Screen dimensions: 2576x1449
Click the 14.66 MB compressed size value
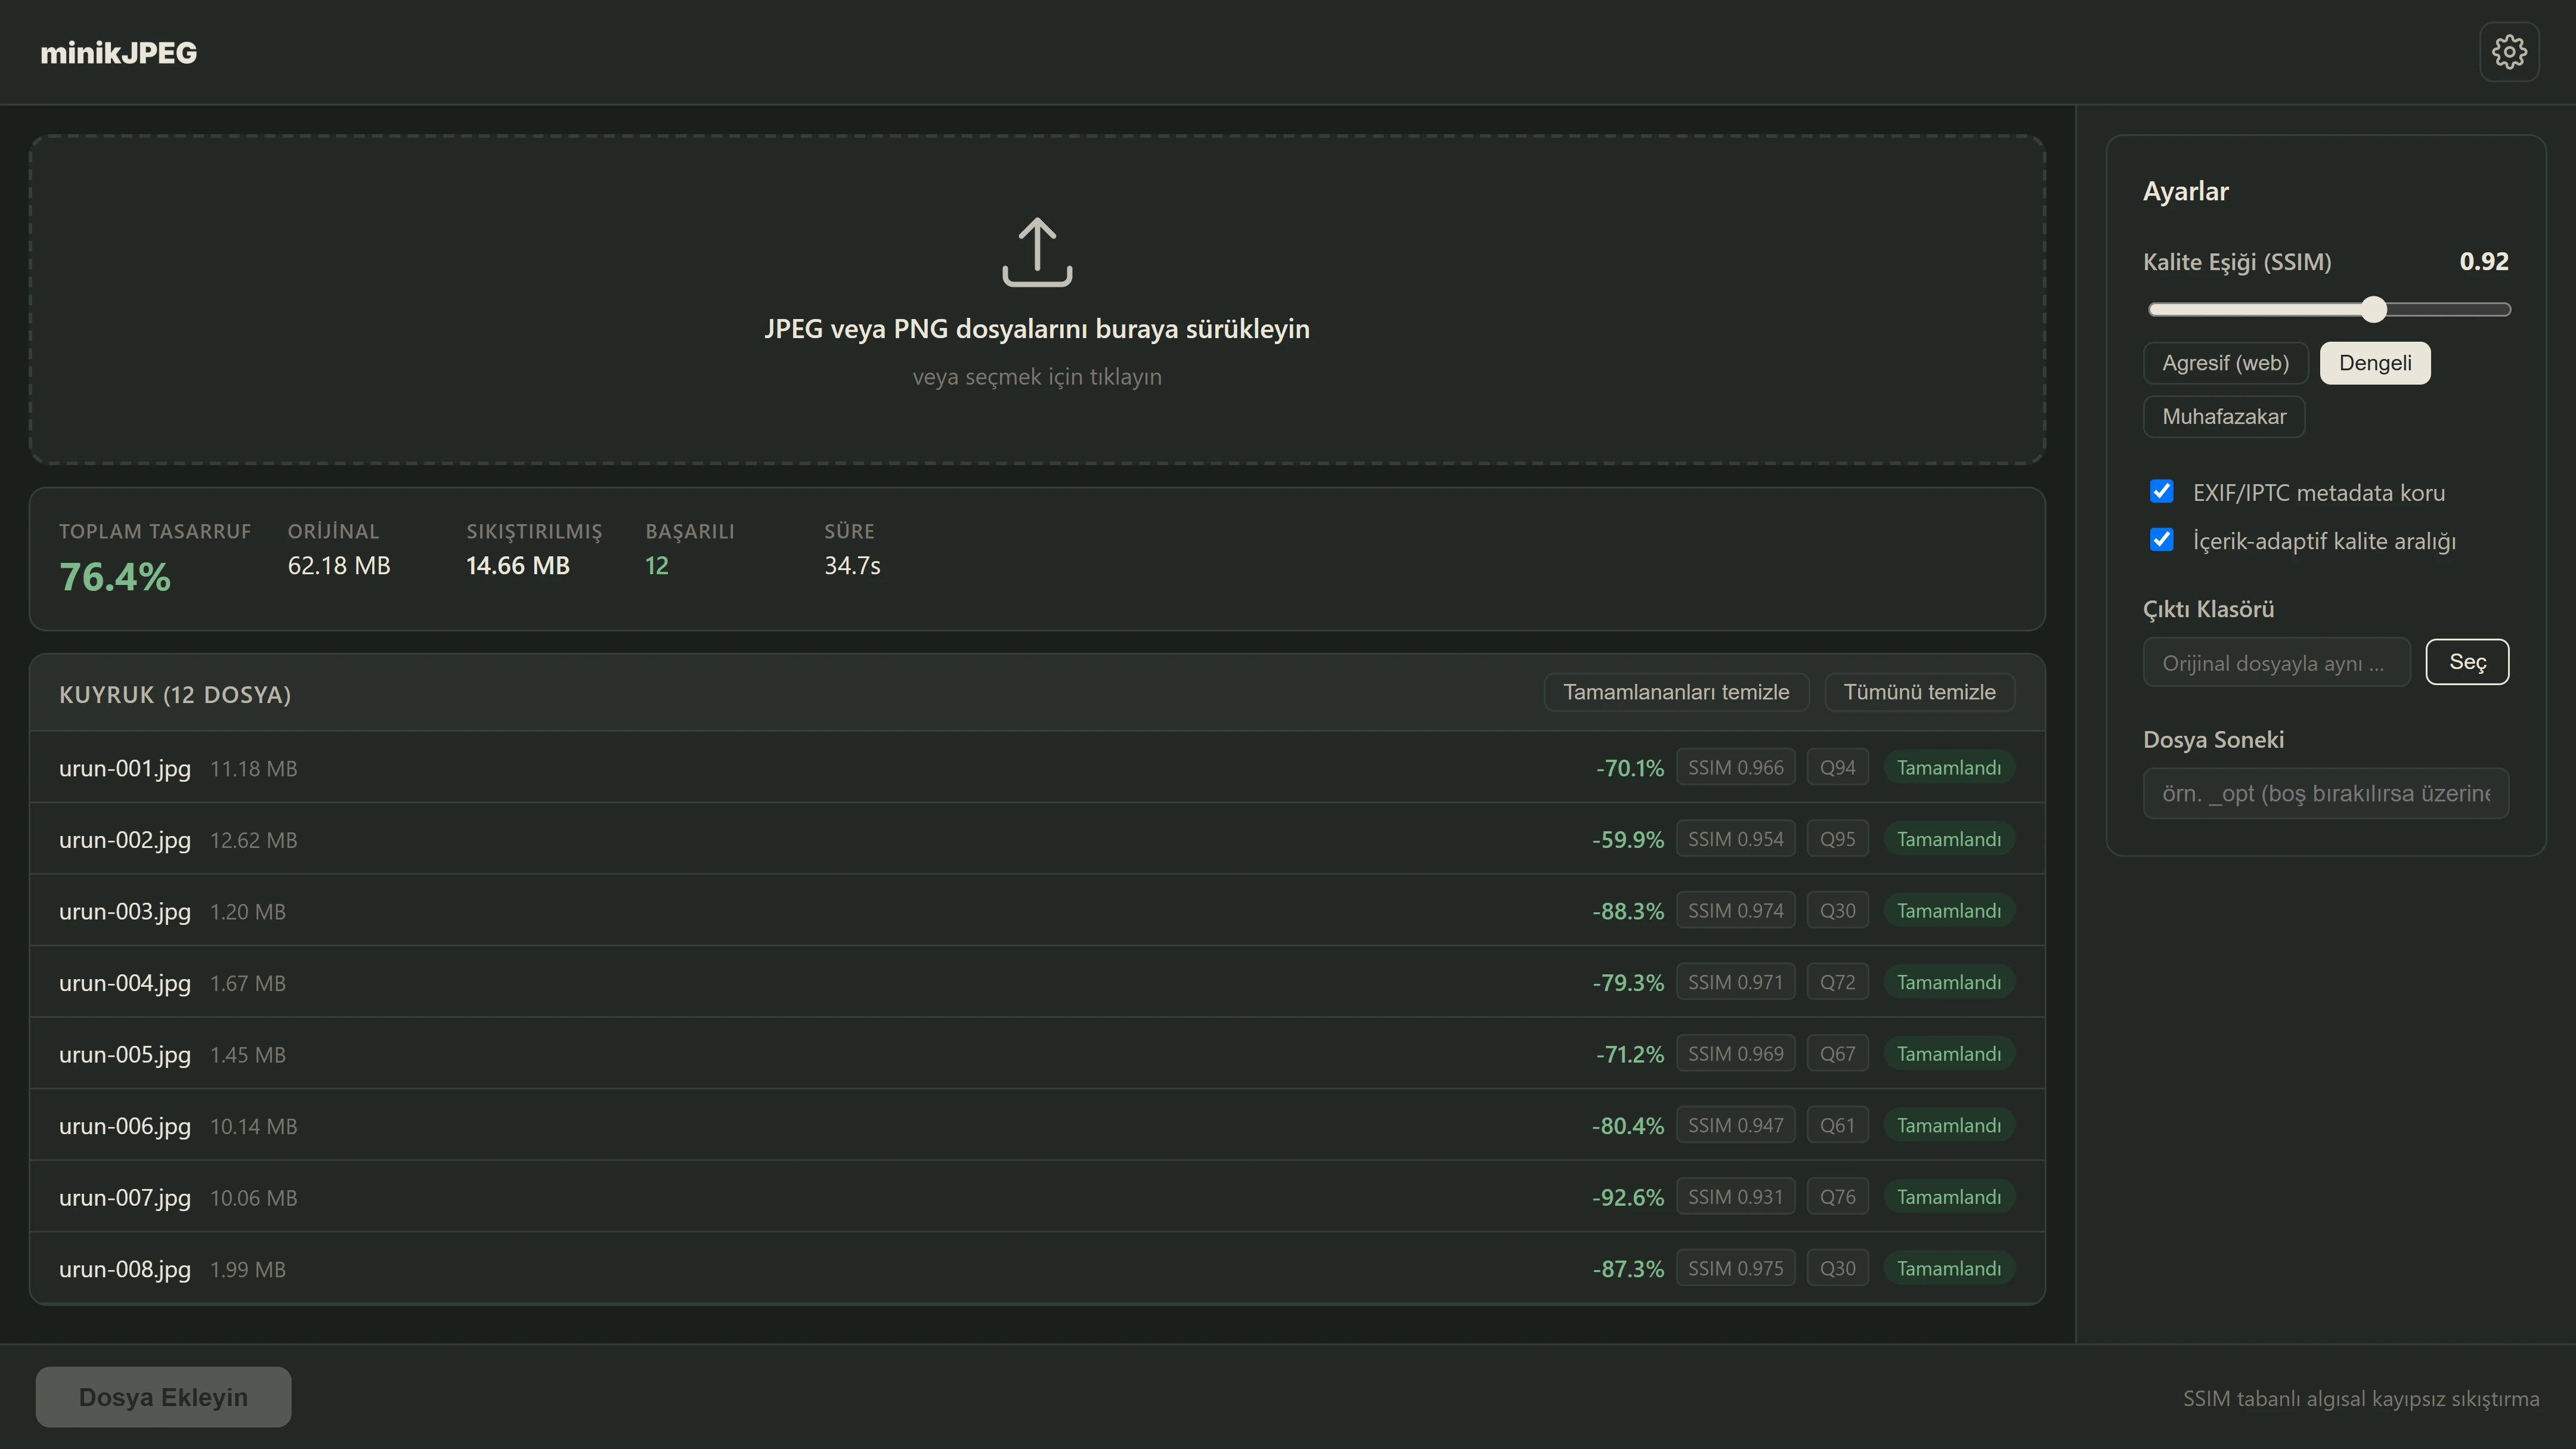pyautogui.click(x=518, y=565)
